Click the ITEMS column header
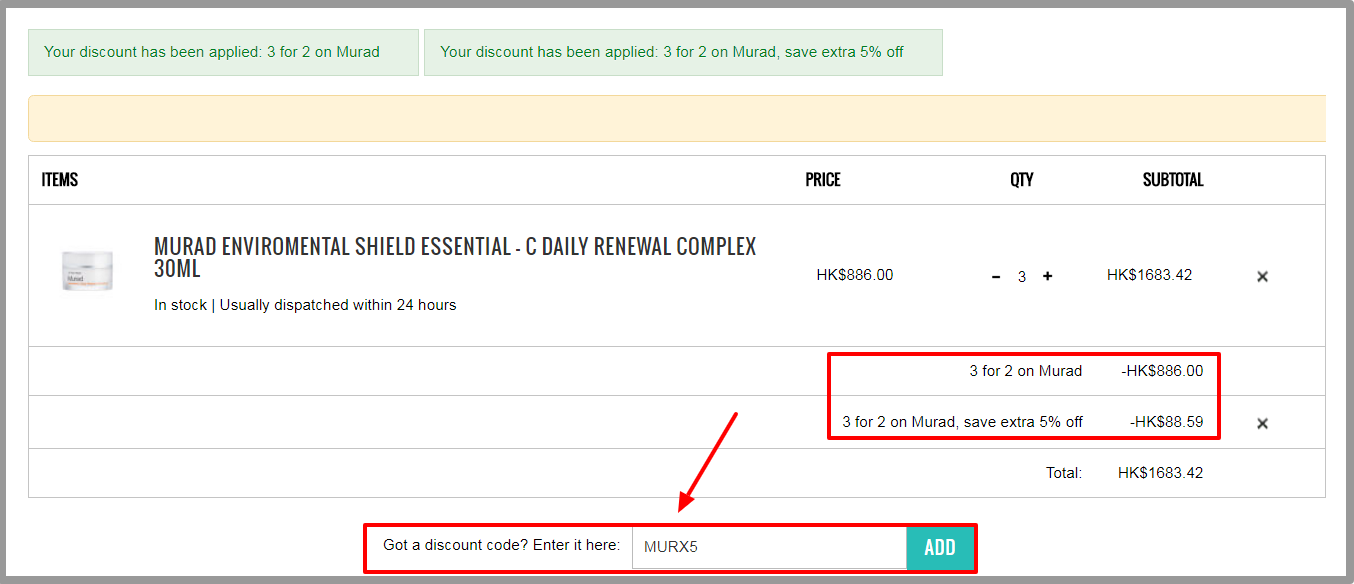This screenshot has width=1354, height=584. 60,180
